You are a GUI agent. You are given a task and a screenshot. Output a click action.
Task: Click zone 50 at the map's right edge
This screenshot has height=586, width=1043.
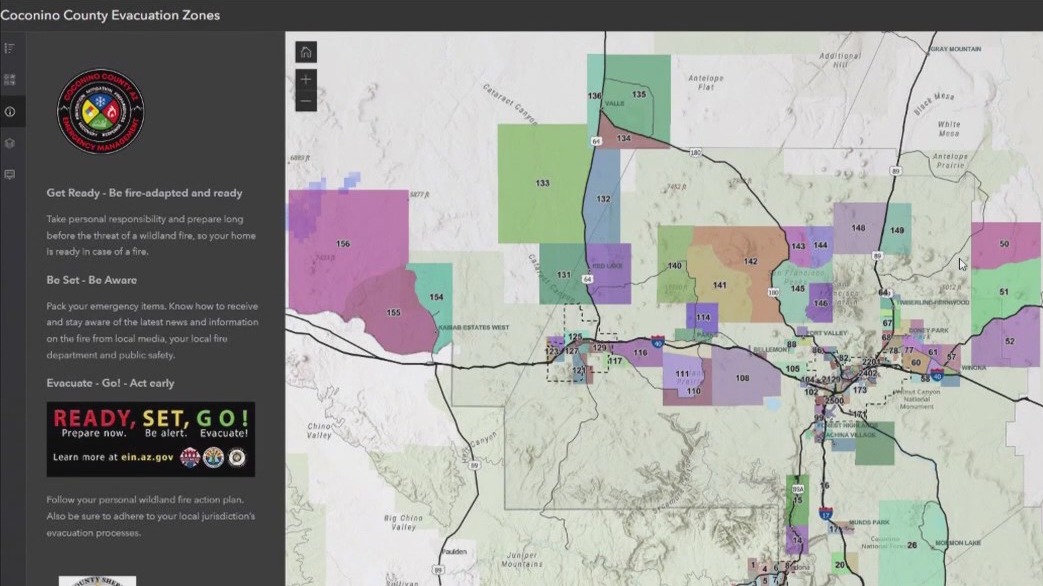pos(1003,242)
